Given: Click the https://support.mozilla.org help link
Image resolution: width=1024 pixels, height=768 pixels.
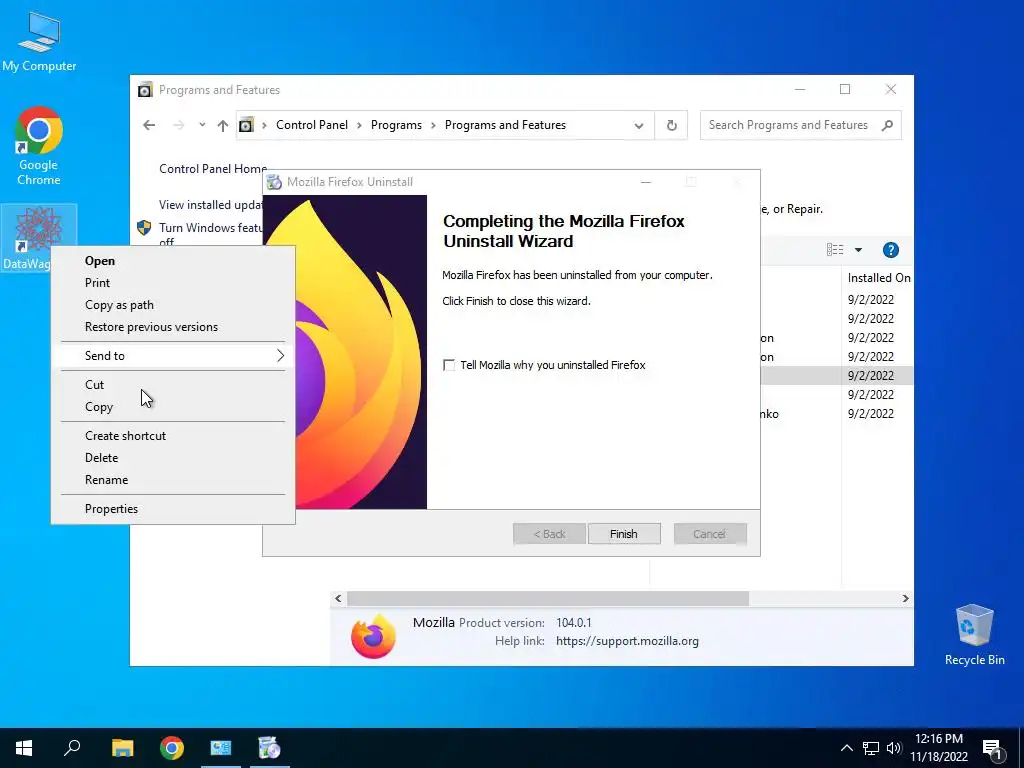Looking at the screenshot, I should click(627, 641).
